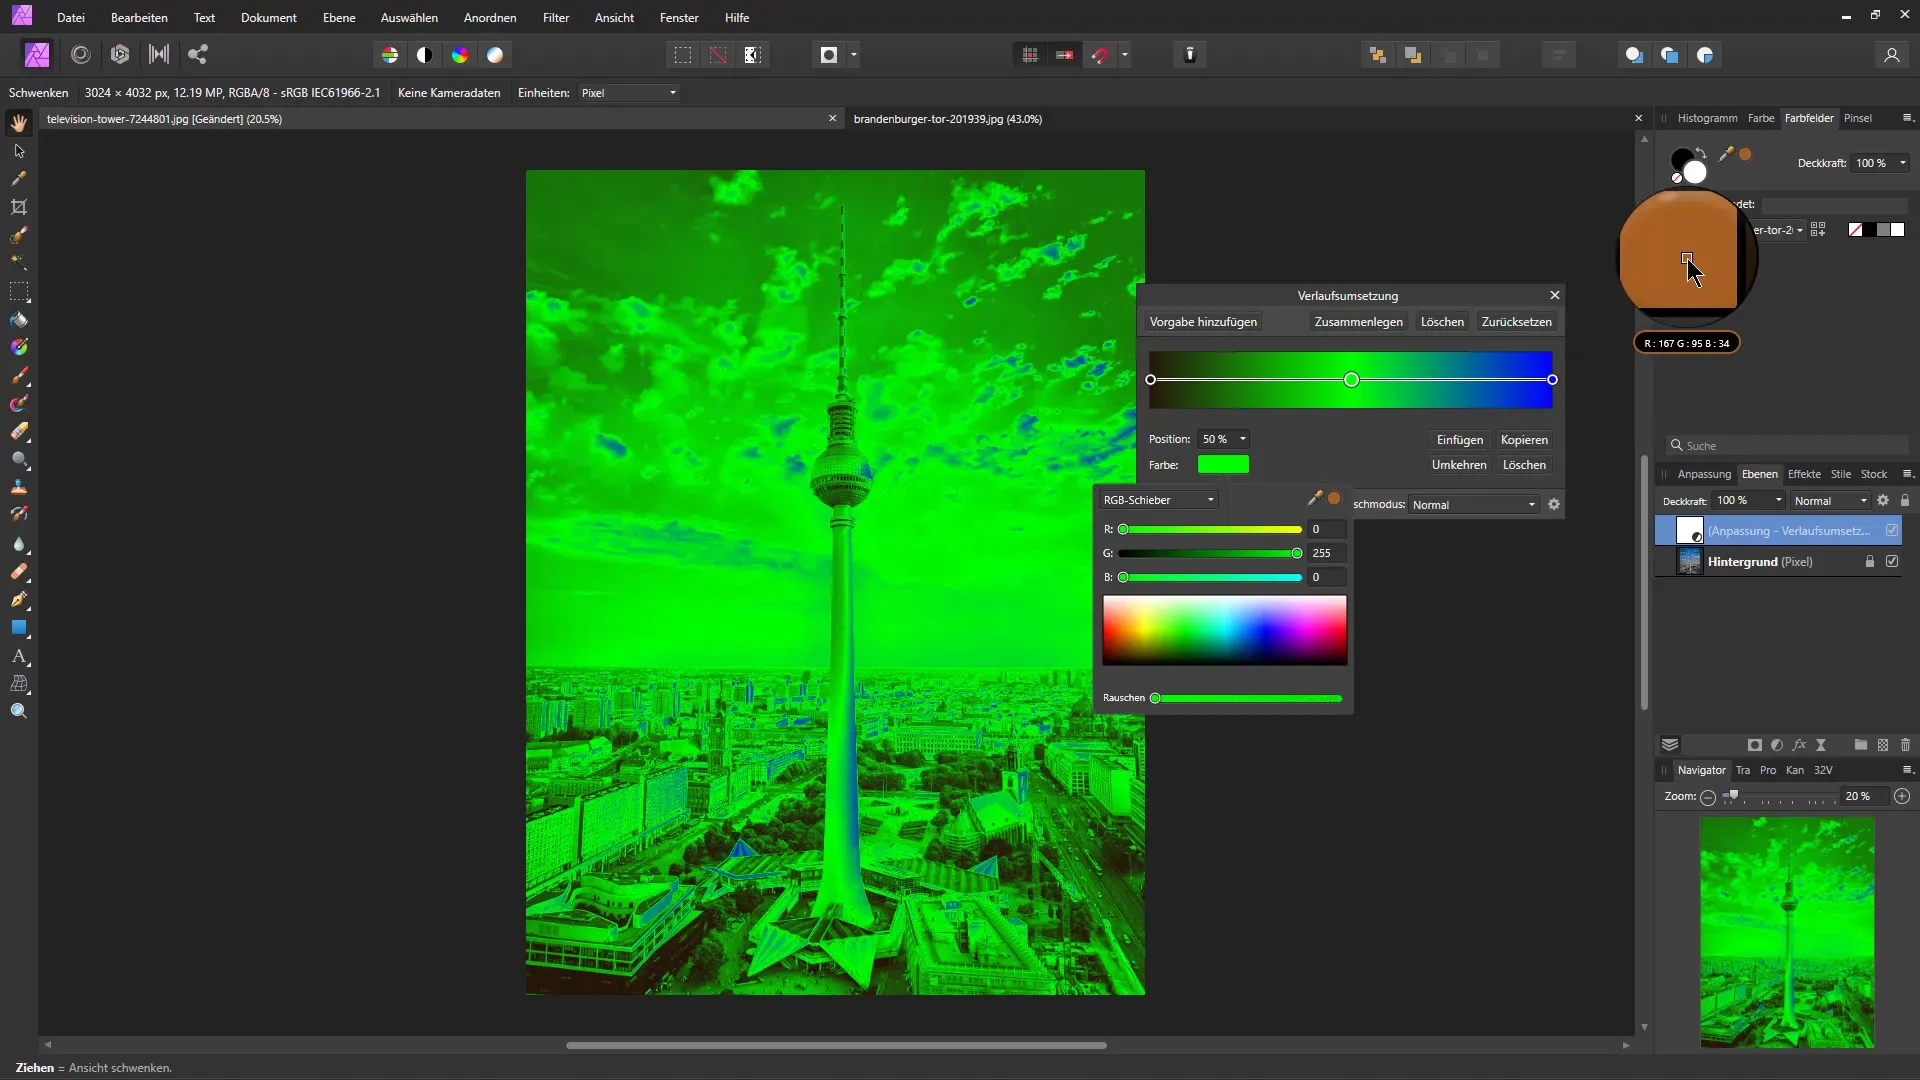Toggle the Quick Mask button

[x=829, y=55]
